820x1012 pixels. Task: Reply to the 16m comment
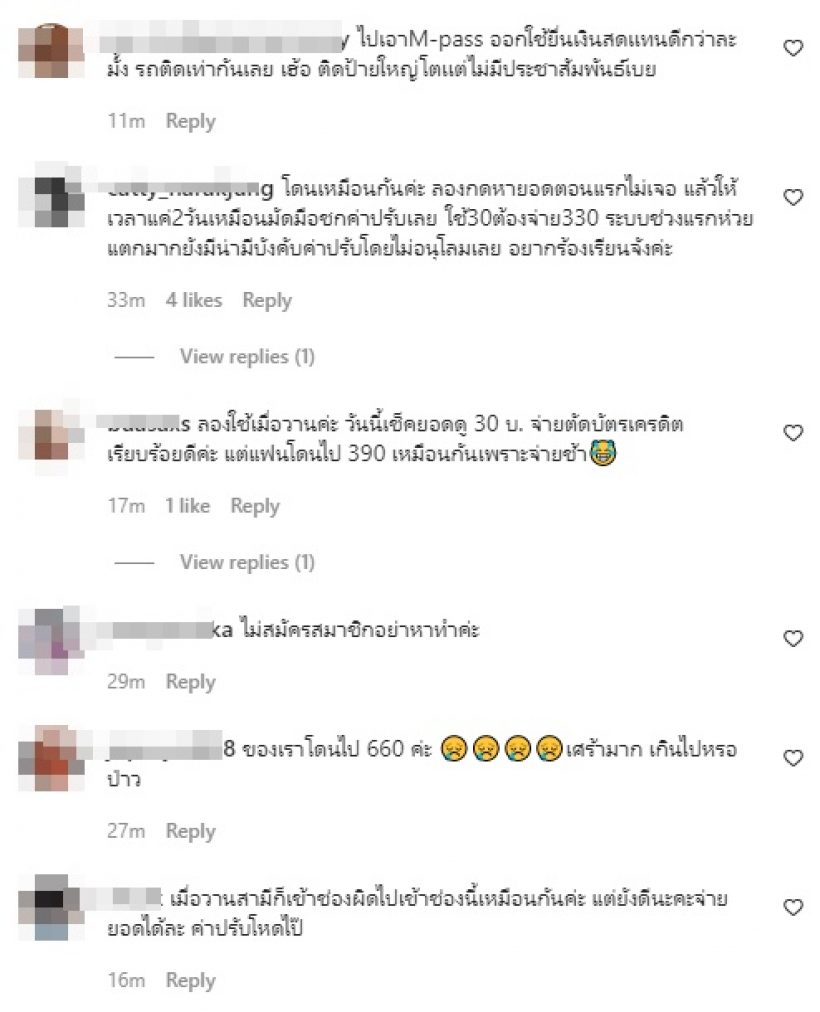click(190, 981)
